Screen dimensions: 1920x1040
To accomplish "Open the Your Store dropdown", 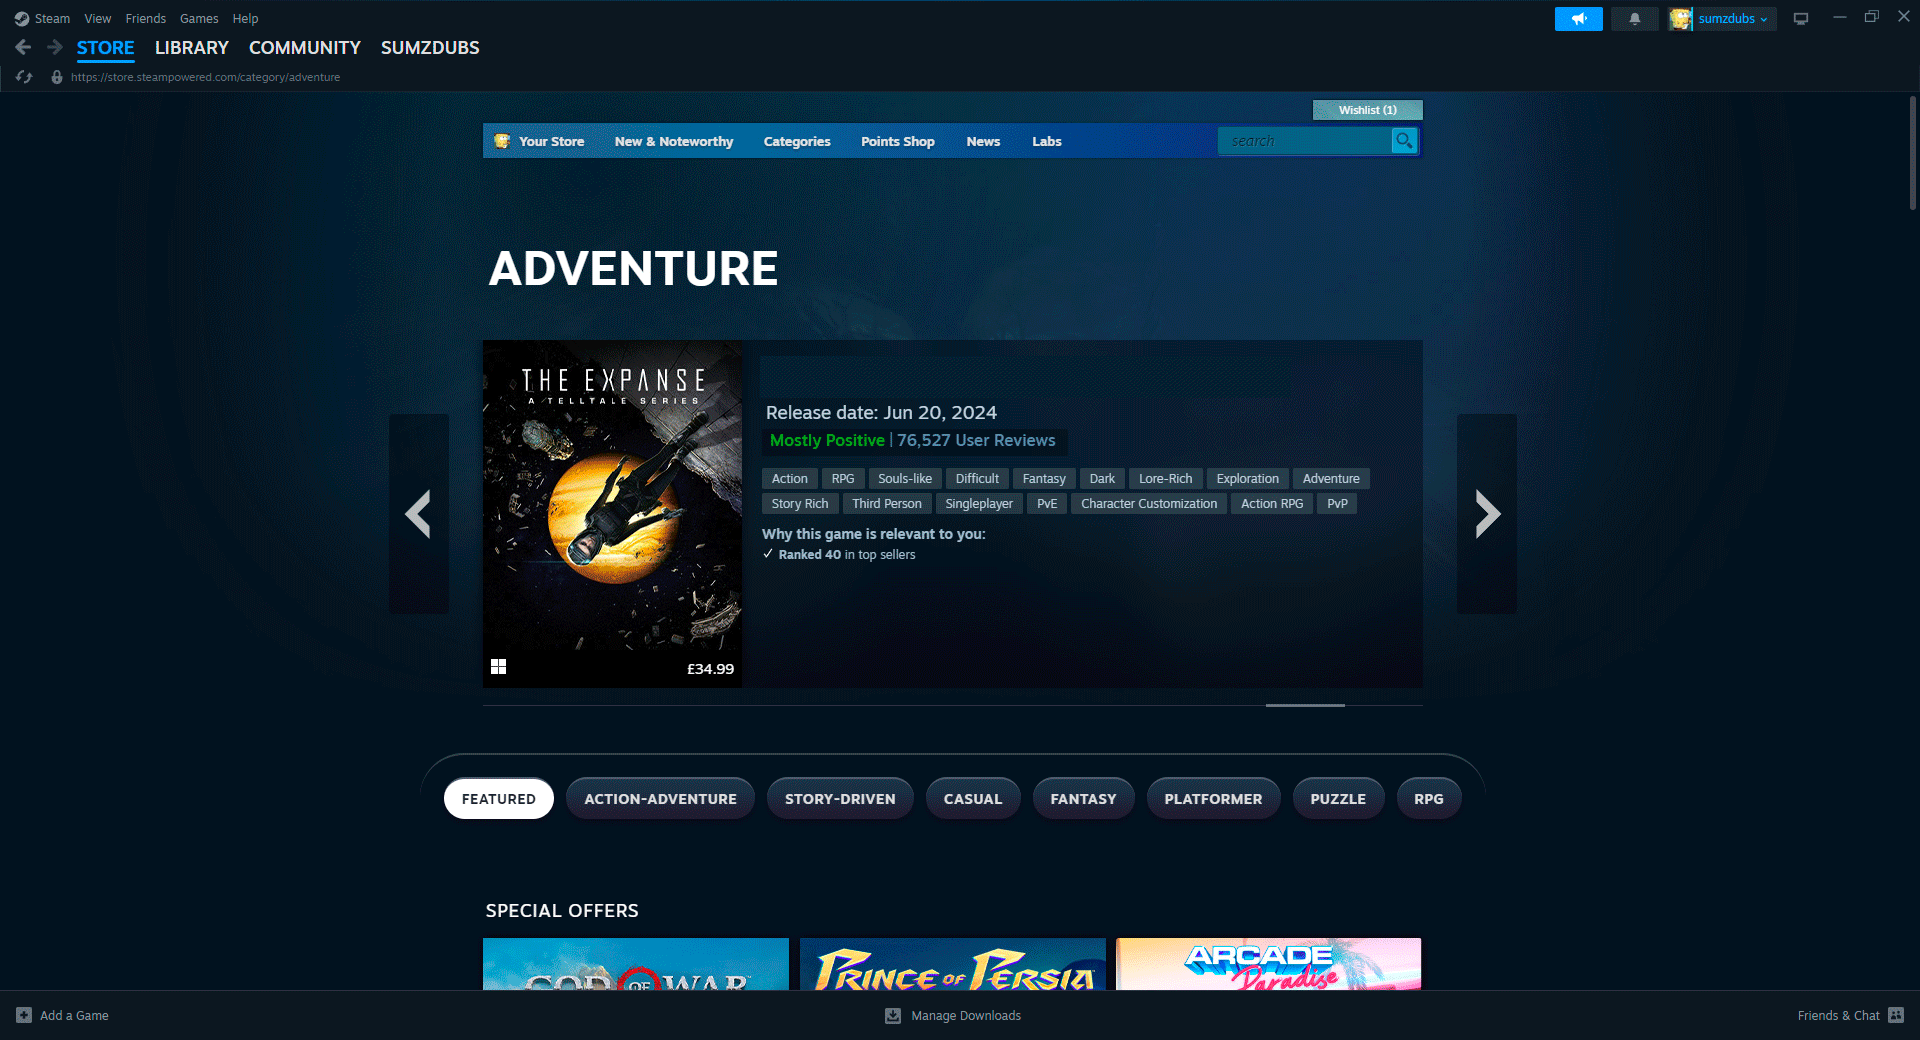I will pos(551,141).
